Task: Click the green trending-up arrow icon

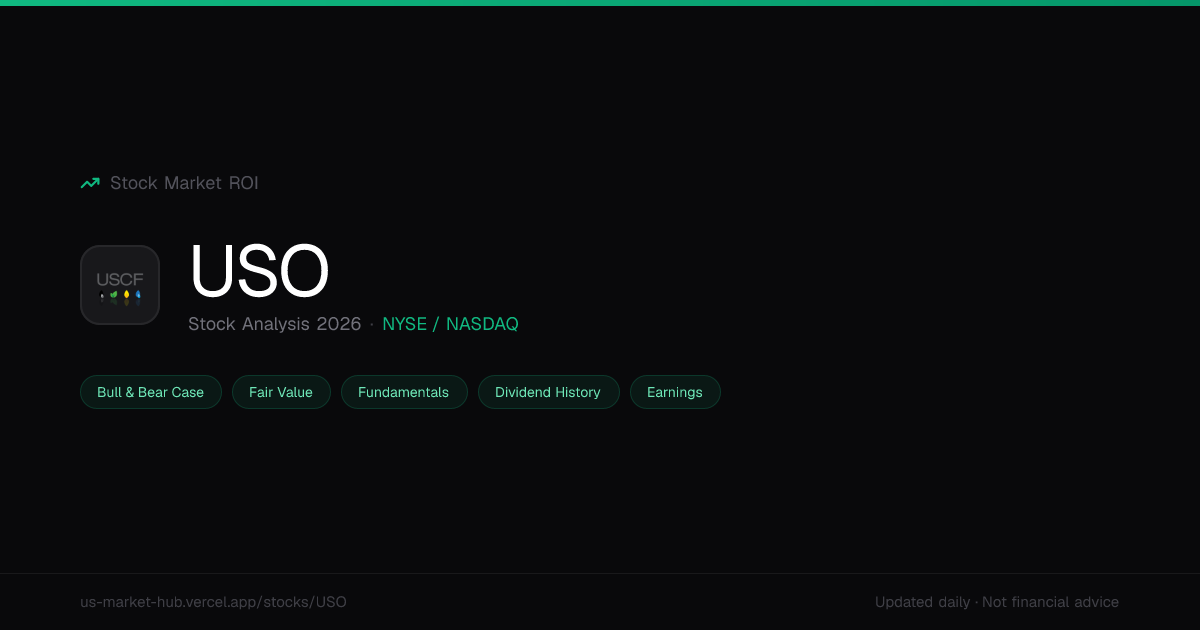Action: [90, 183]
